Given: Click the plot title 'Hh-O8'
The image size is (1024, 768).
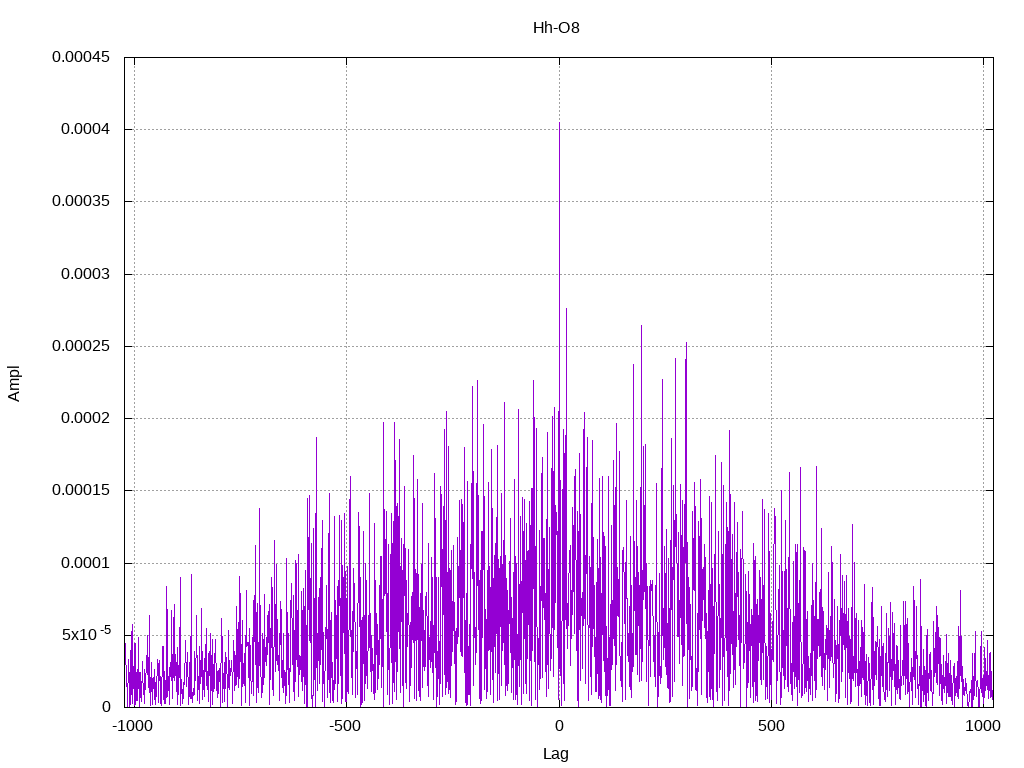Looking at the screenshot, I should point(556,28).
